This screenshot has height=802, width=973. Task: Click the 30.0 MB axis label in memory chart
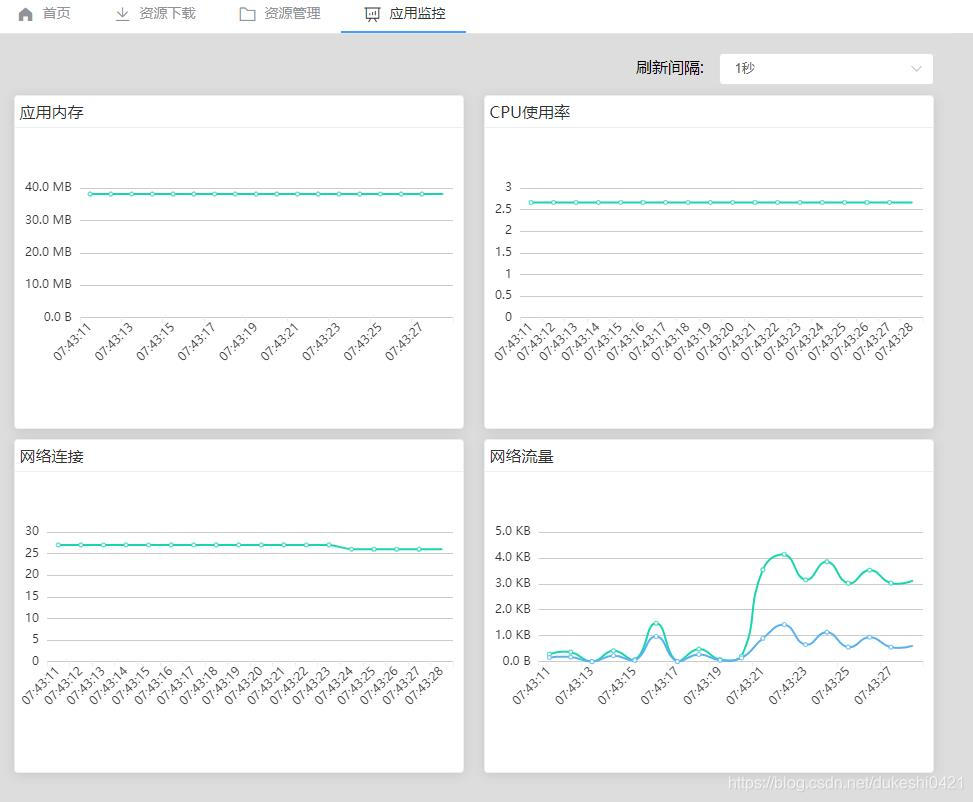48,220
